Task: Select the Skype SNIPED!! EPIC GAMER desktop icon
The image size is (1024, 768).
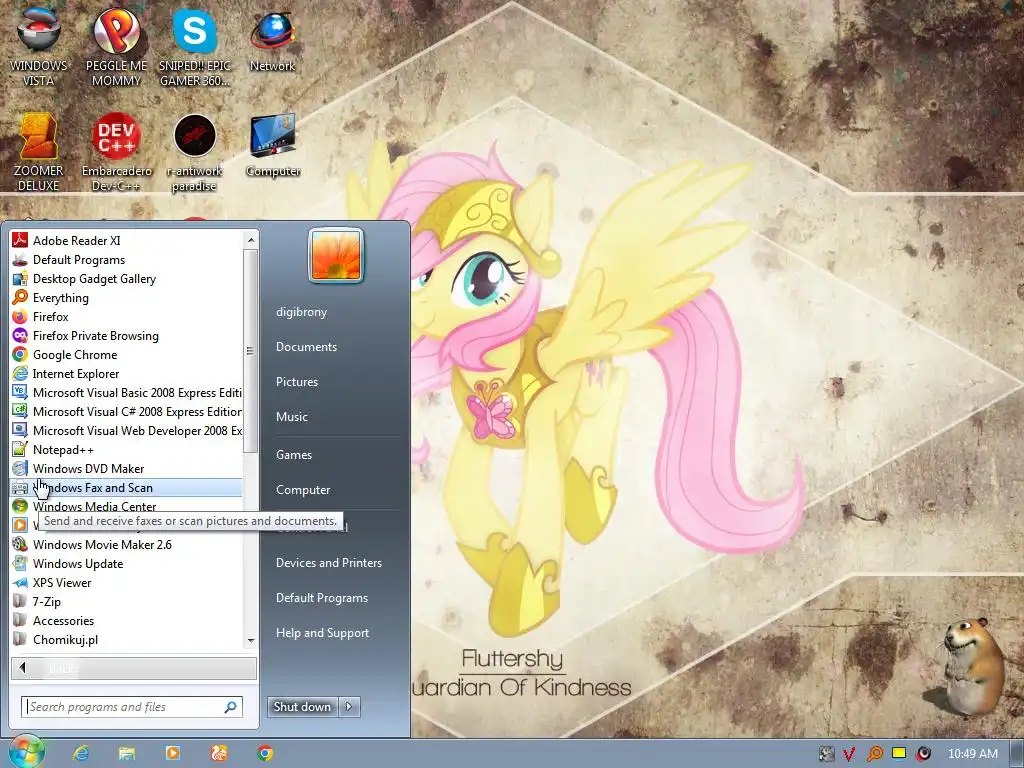Action: 195,46
